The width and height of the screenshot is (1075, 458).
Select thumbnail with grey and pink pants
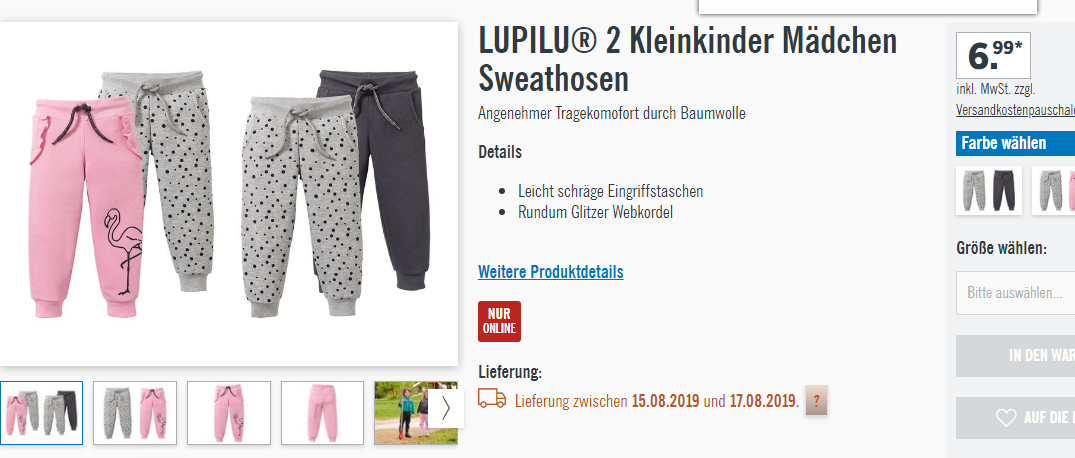click(135, 413)
